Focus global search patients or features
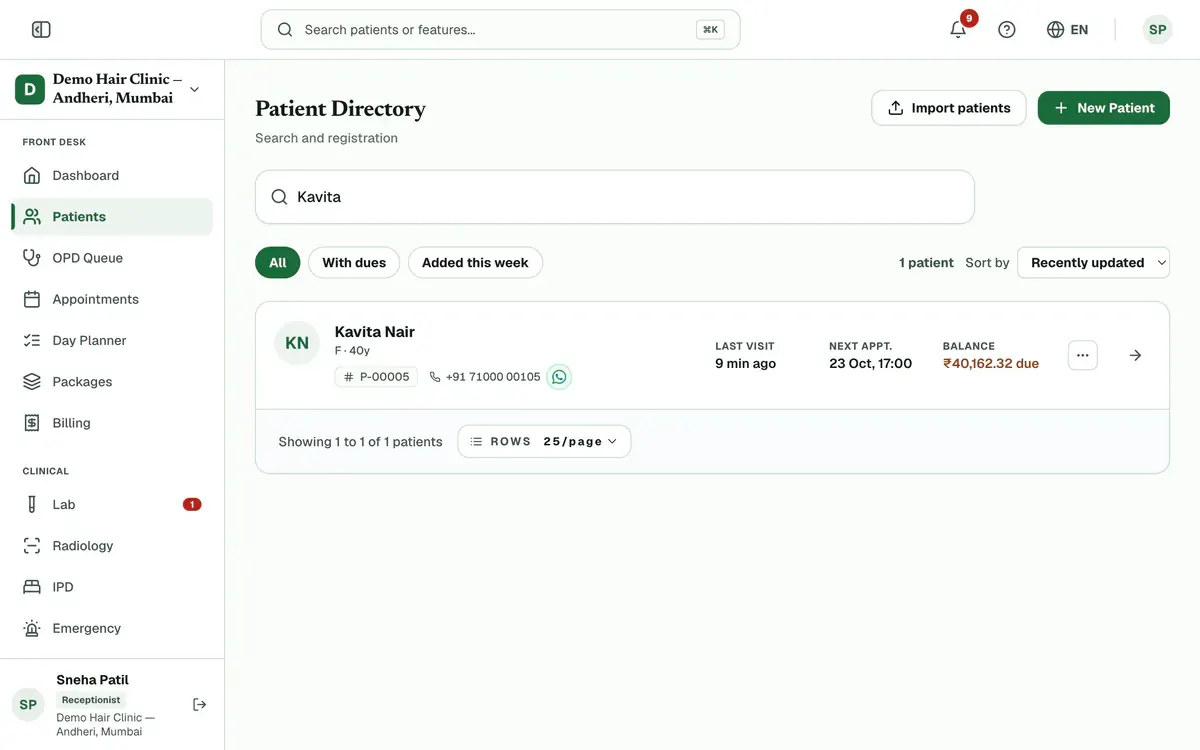Screen dimensions: 1200x750 click(x=500, y=30)
